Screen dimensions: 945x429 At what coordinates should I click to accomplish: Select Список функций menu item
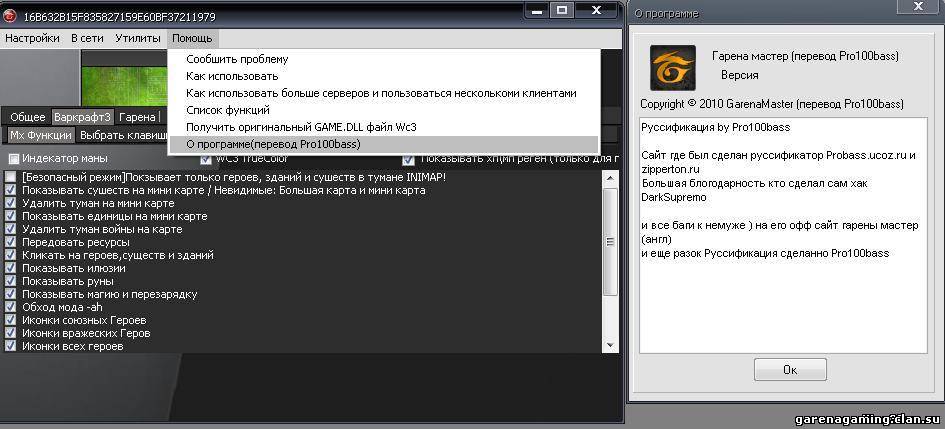click(383, 110)
